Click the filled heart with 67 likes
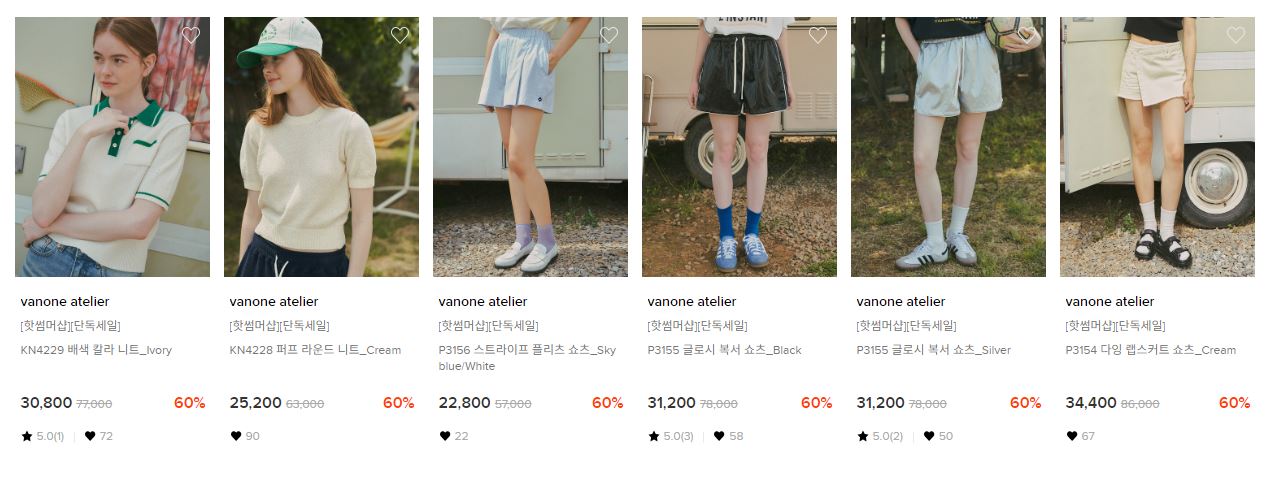1268x481 pixels. point(1072,436)
